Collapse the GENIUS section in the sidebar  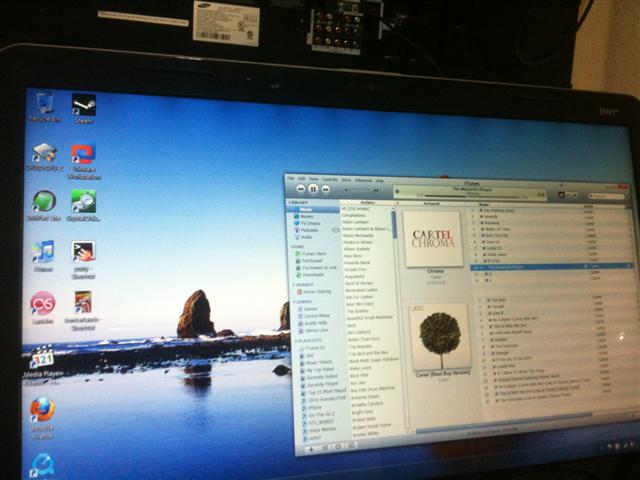click(x=295, y=302)
